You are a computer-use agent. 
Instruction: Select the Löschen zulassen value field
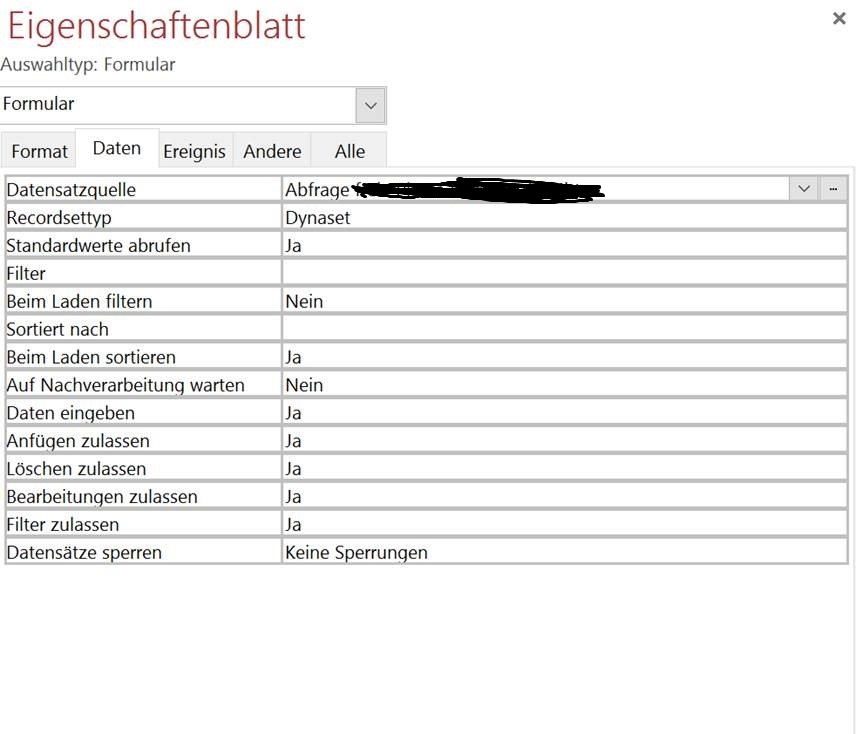point(564,469)
